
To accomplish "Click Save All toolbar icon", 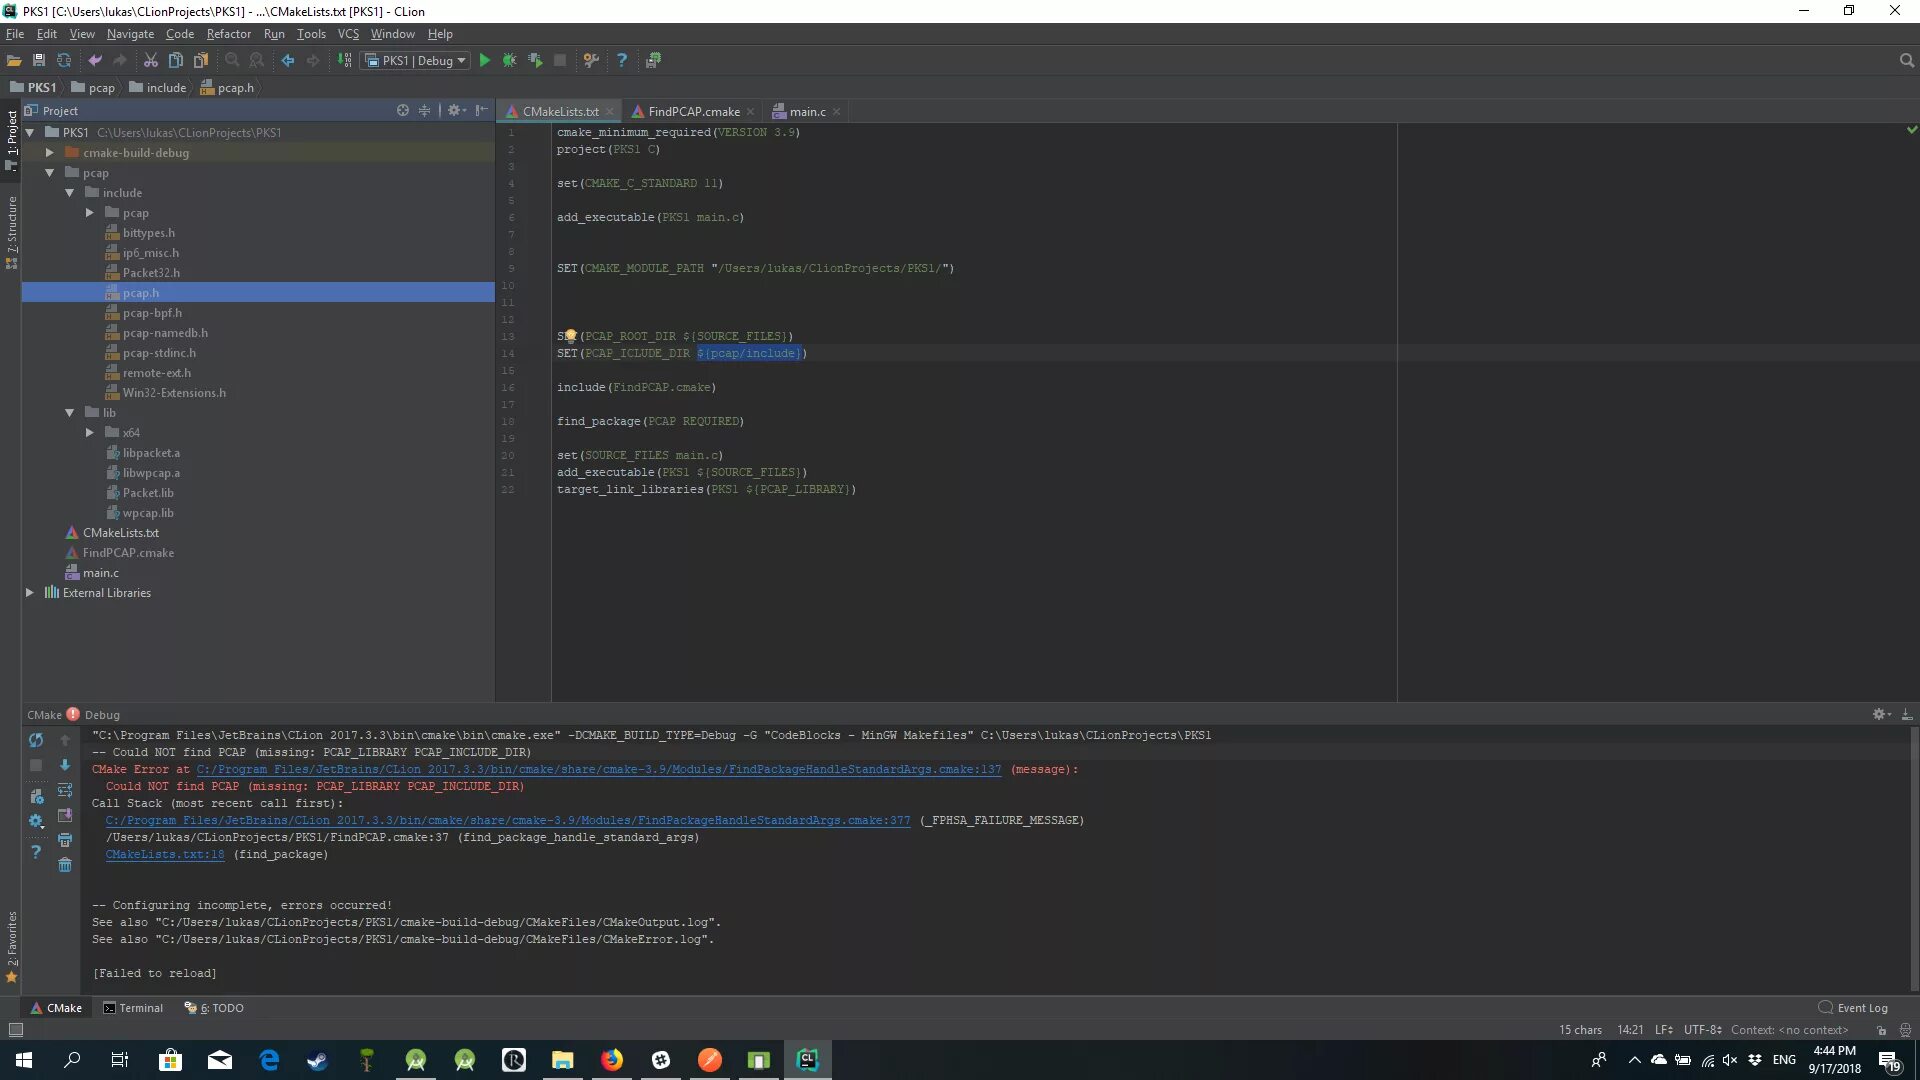I will pos(39,61).
